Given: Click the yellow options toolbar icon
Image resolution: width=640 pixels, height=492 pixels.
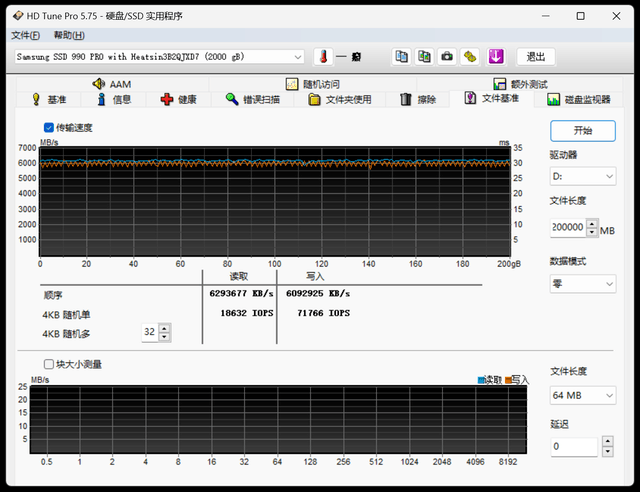Looking at the screenshot, I should pos(470,57).
